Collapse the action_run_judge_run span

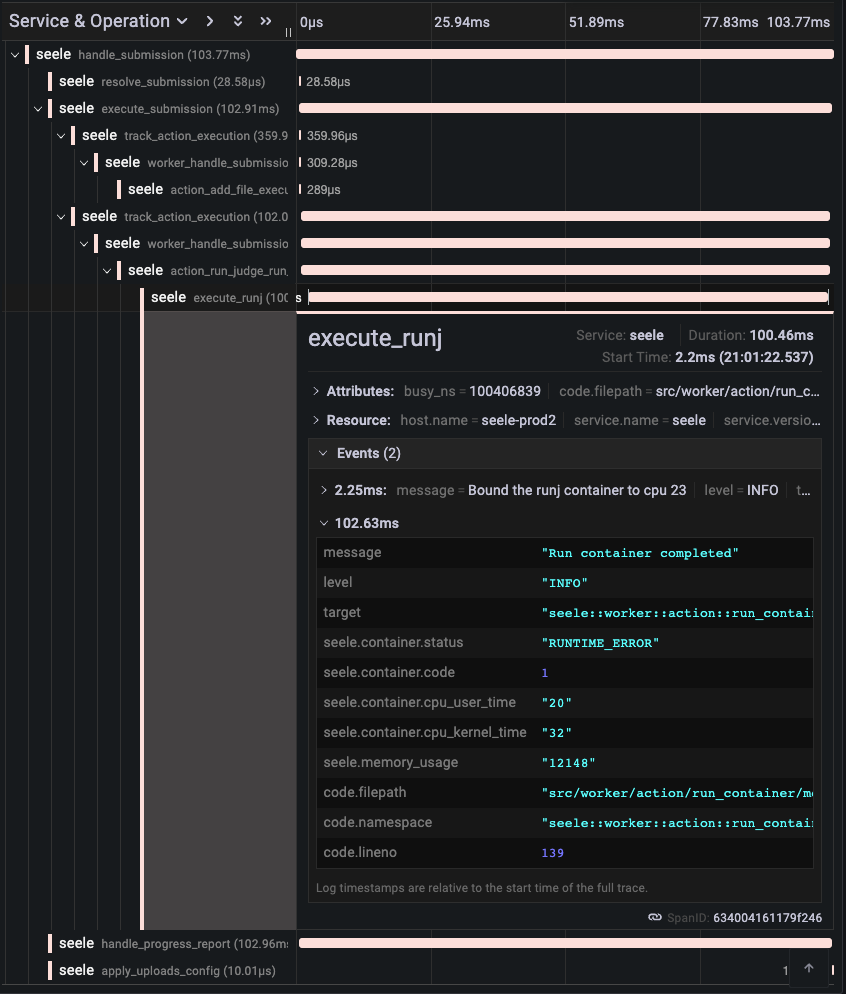107,271
